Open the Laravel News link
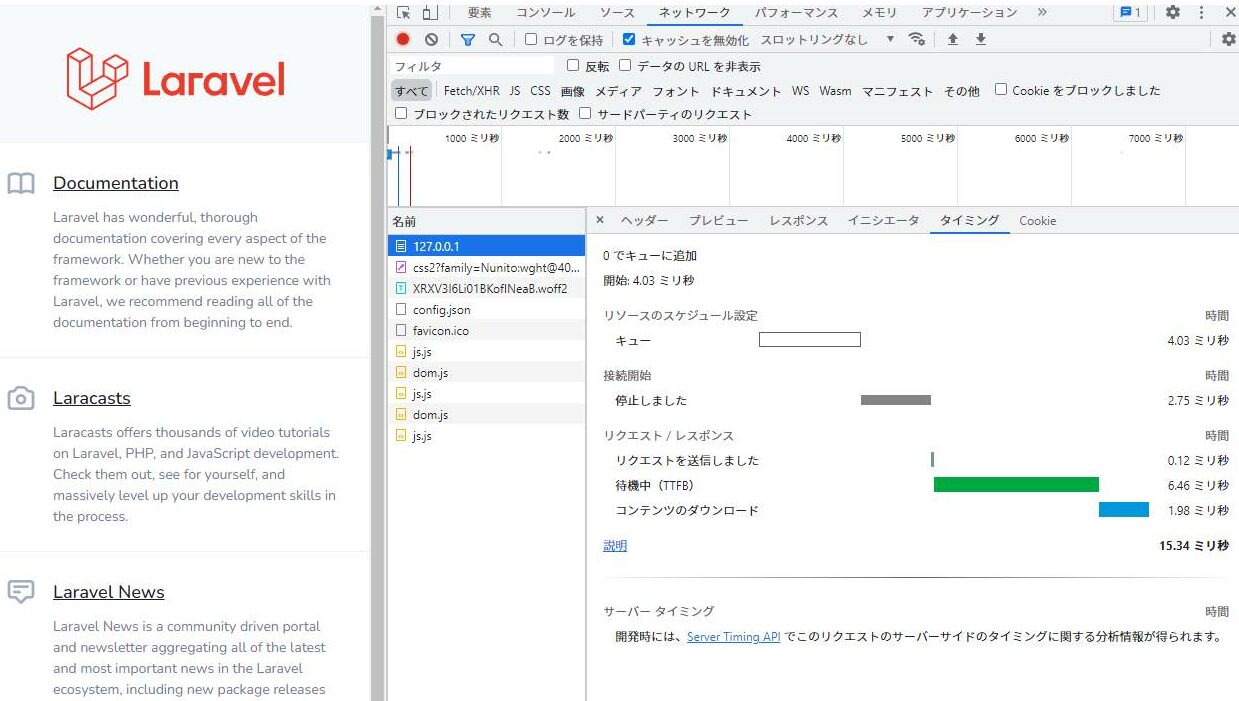 click(109, 592)
